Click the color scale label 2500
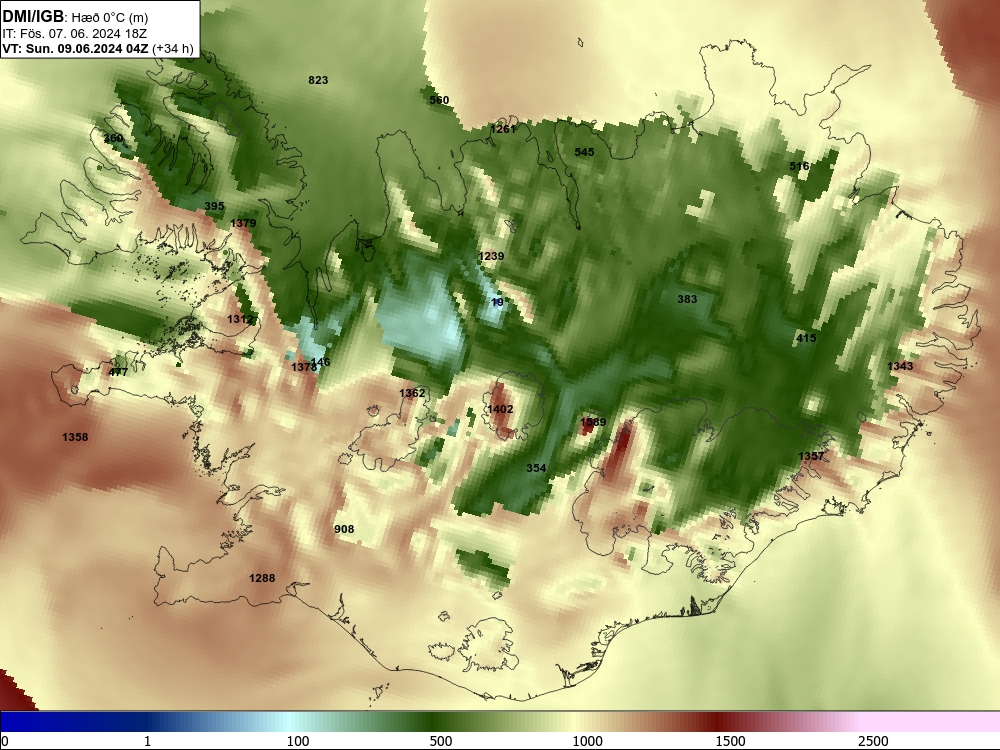Image resolution: width=1000 pixels, height=750 pixels. click(x=873, y=741)
